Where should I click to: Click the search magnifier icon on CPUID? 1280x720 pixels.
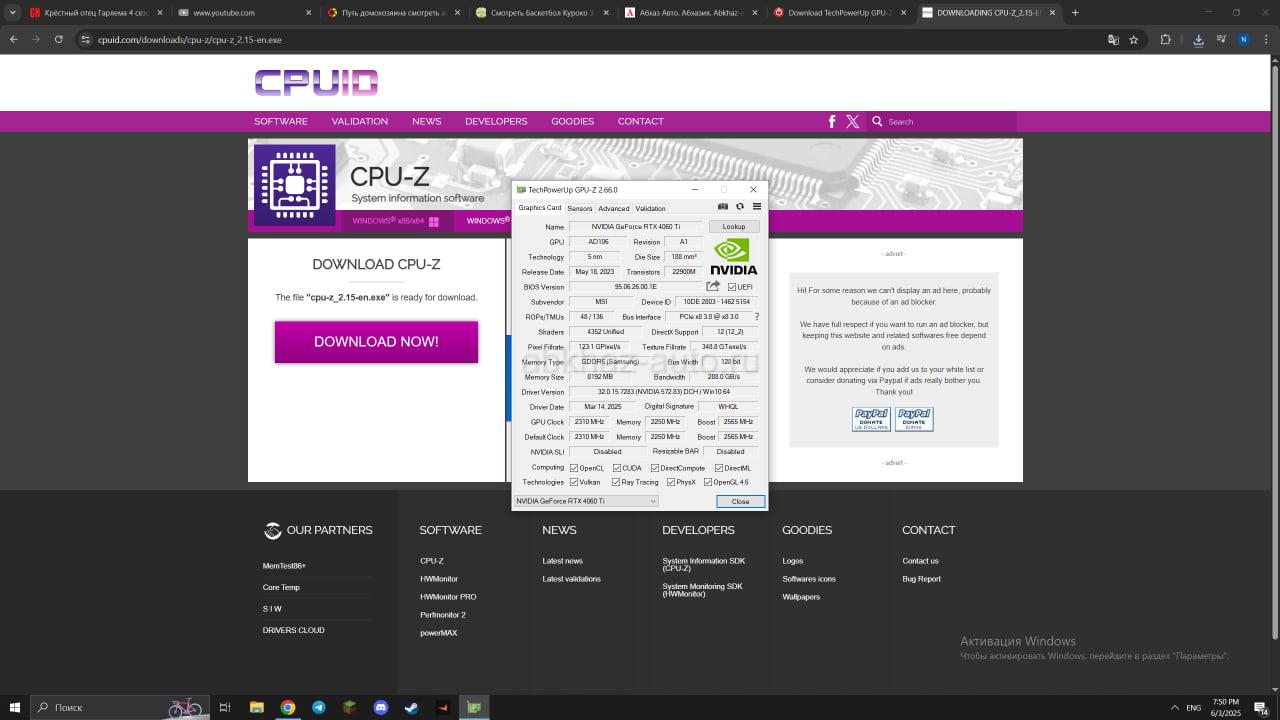[877, 121]
